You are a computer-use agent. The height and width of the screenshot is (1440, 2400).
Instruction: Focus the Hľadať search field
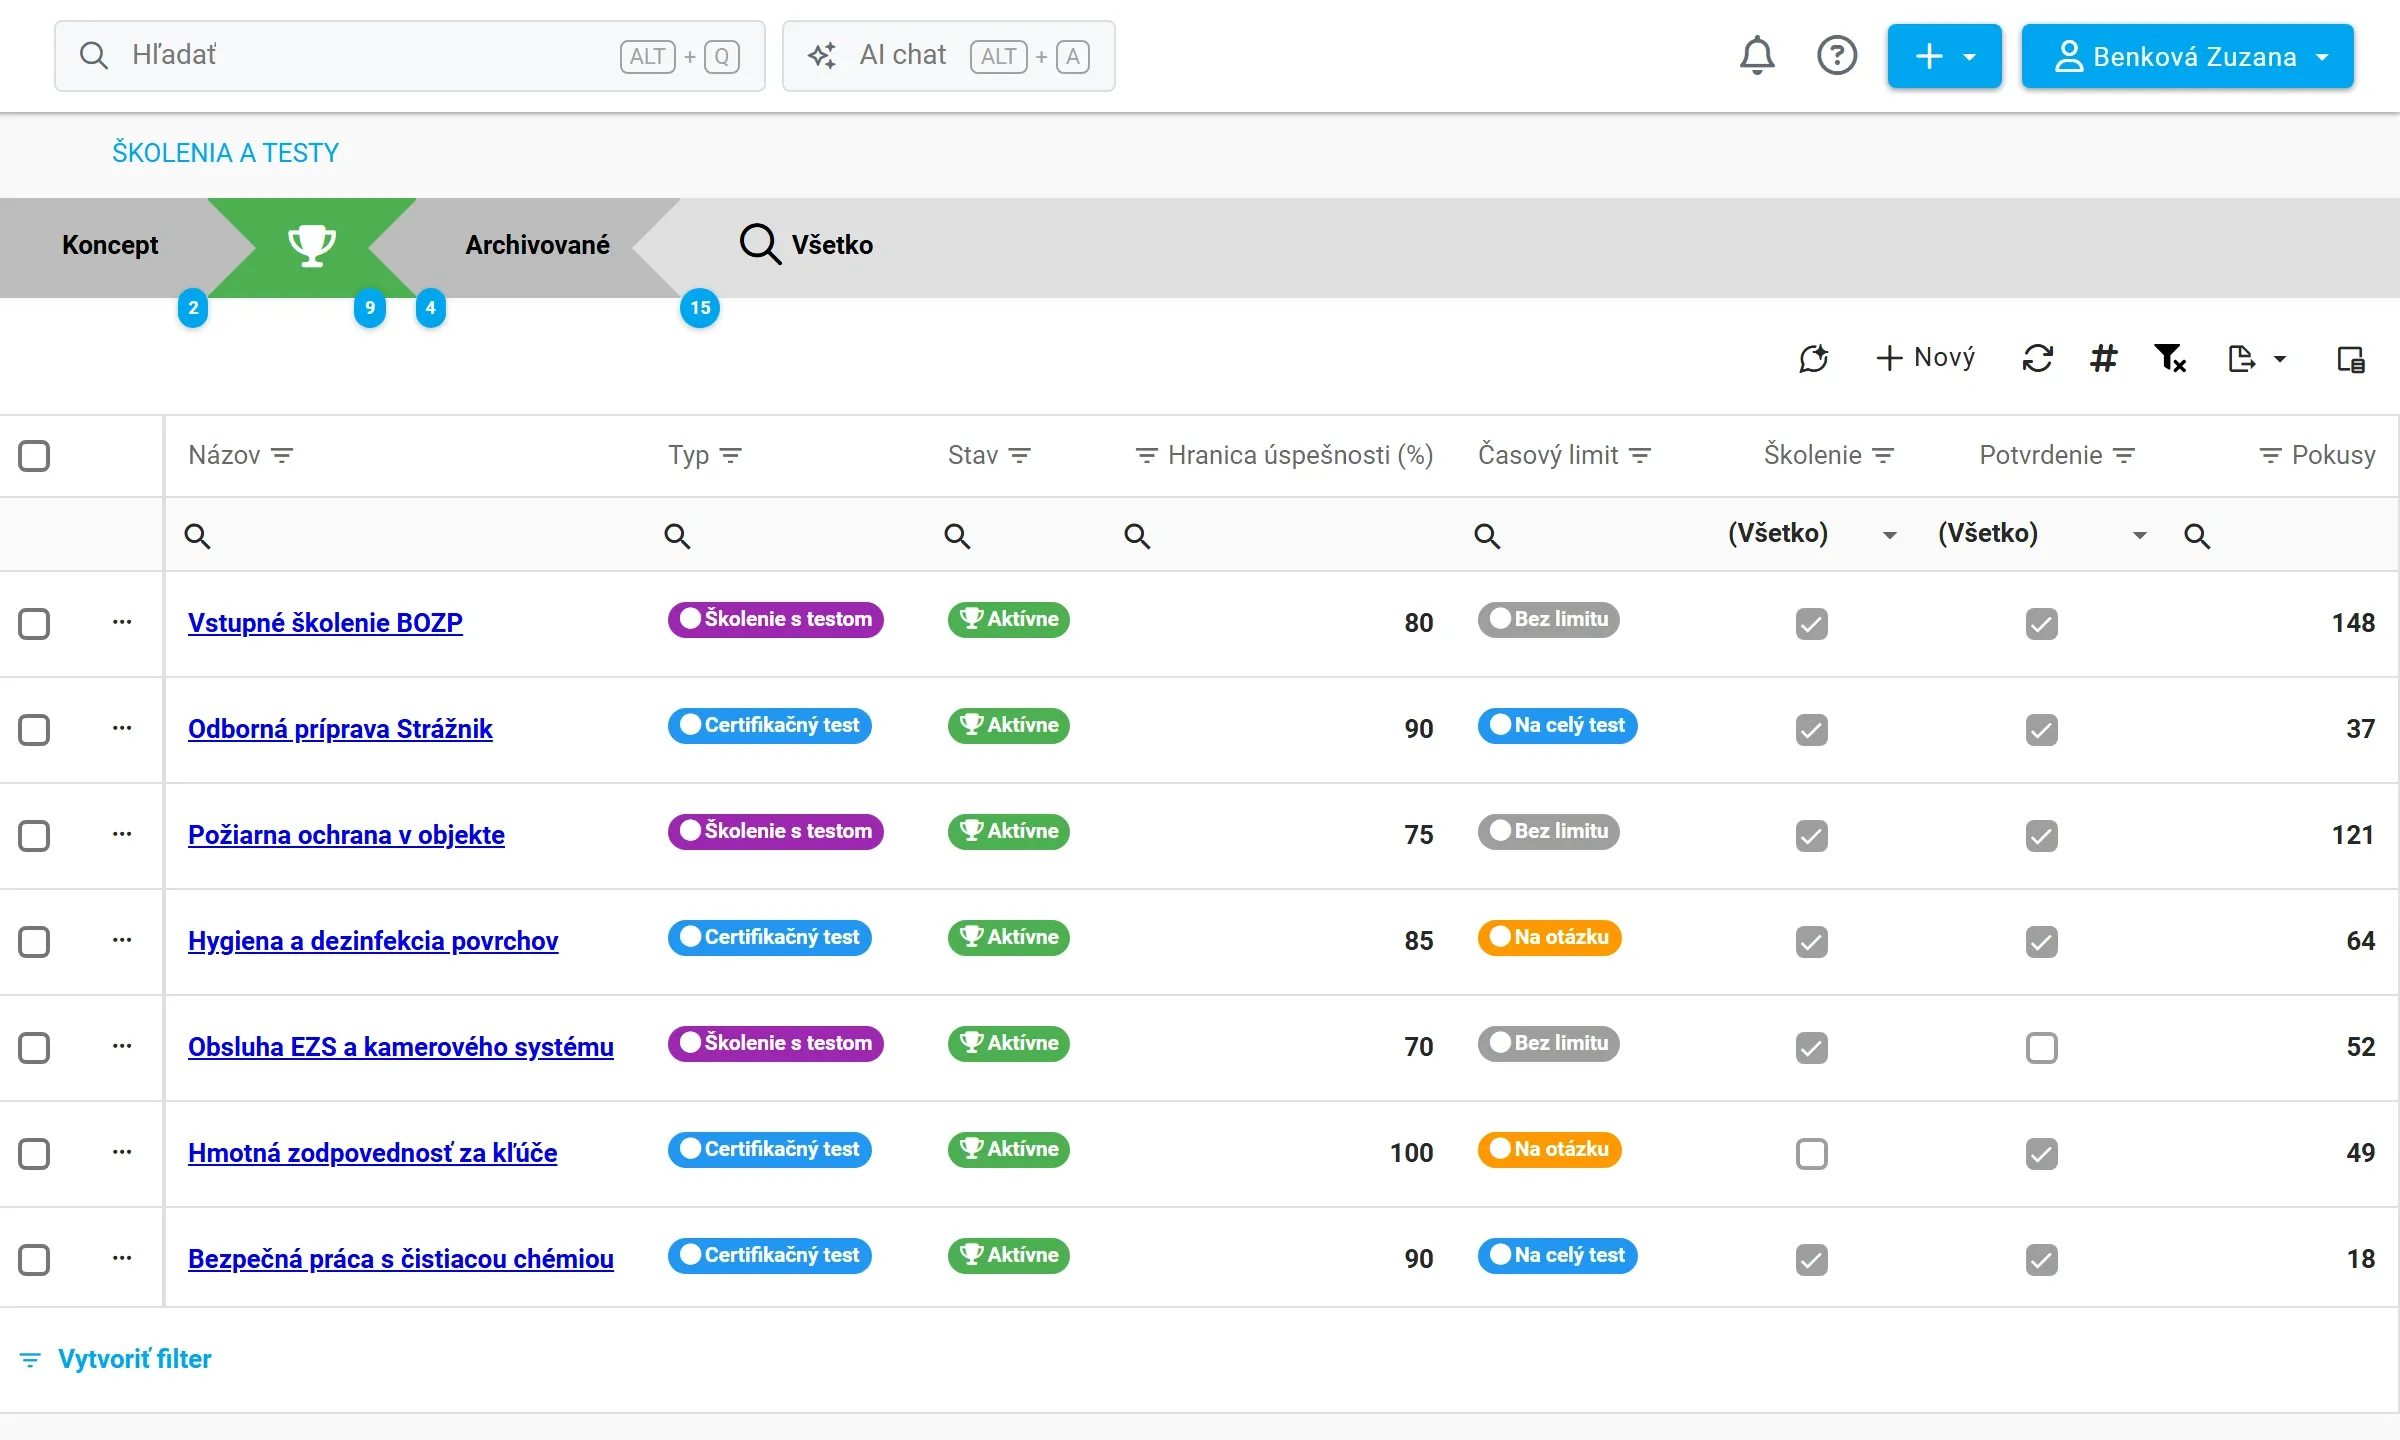410,56
